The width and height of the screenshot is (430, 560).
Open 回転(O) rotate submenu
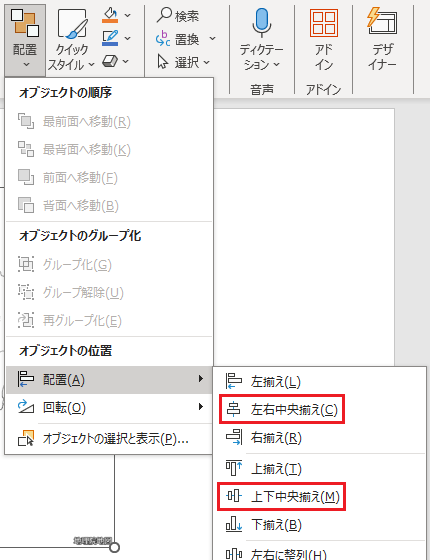[109, 408]
